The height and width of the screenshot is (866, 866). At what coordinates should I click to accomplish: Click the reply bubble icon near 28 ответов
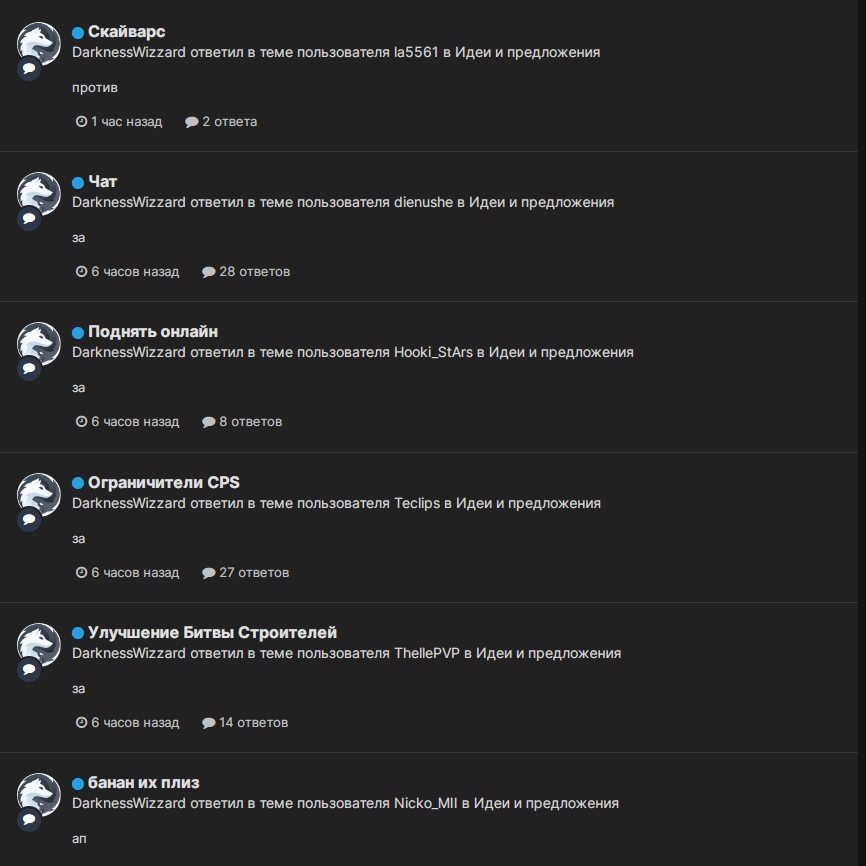(x=208, y=272)
